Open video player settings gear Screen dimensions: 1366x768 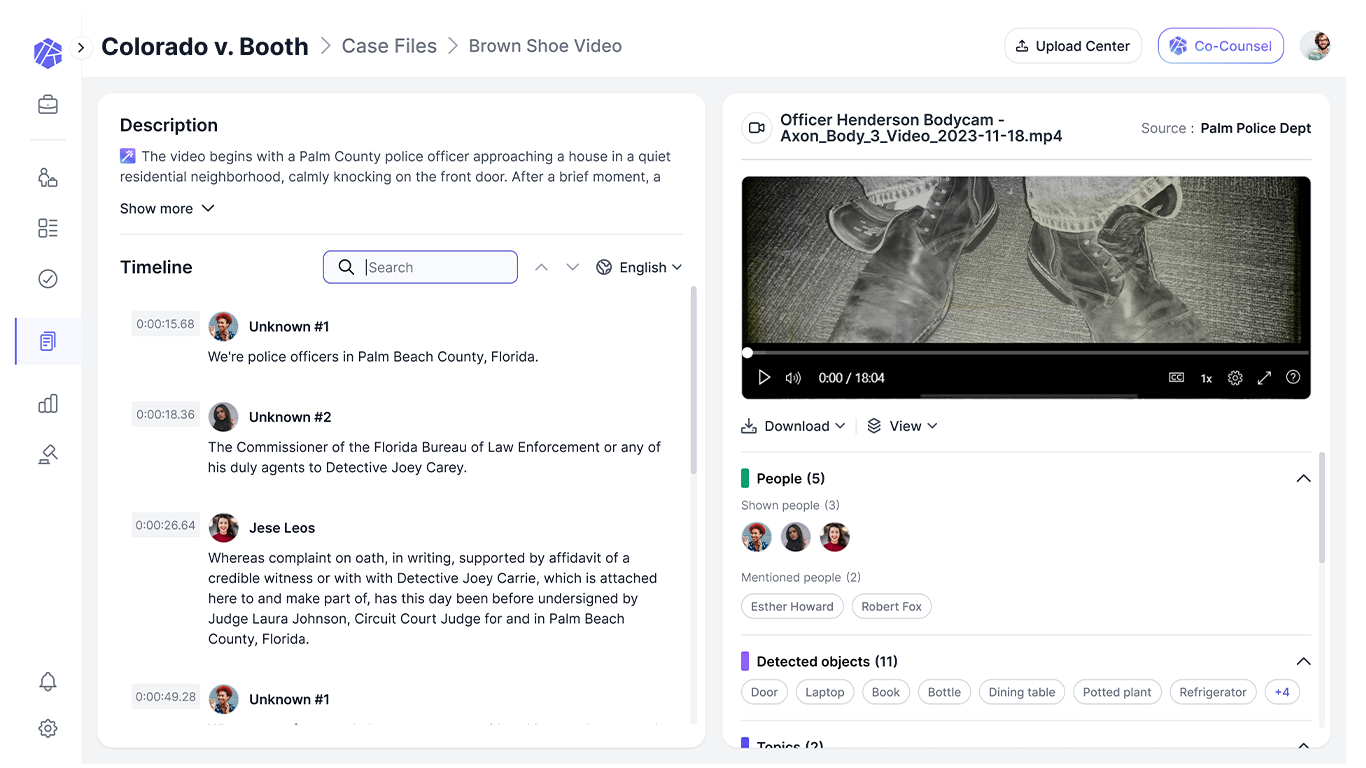tap(1235, 378)
